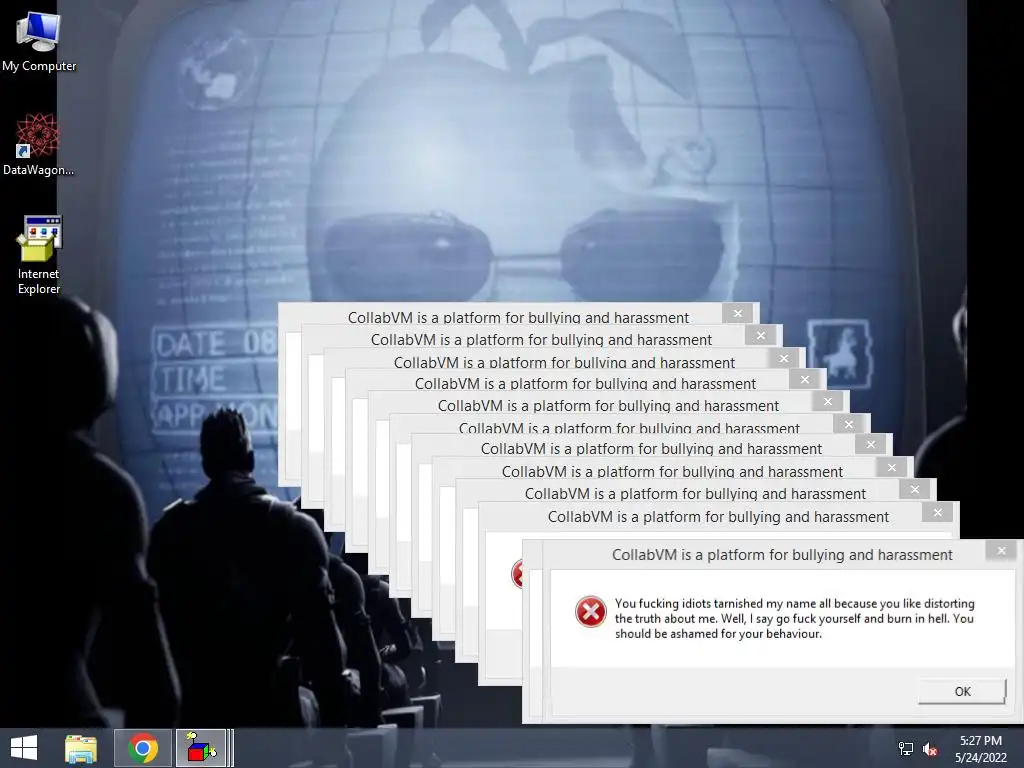Open Google Chrome from the taskbar

click(x=143, y=748)
